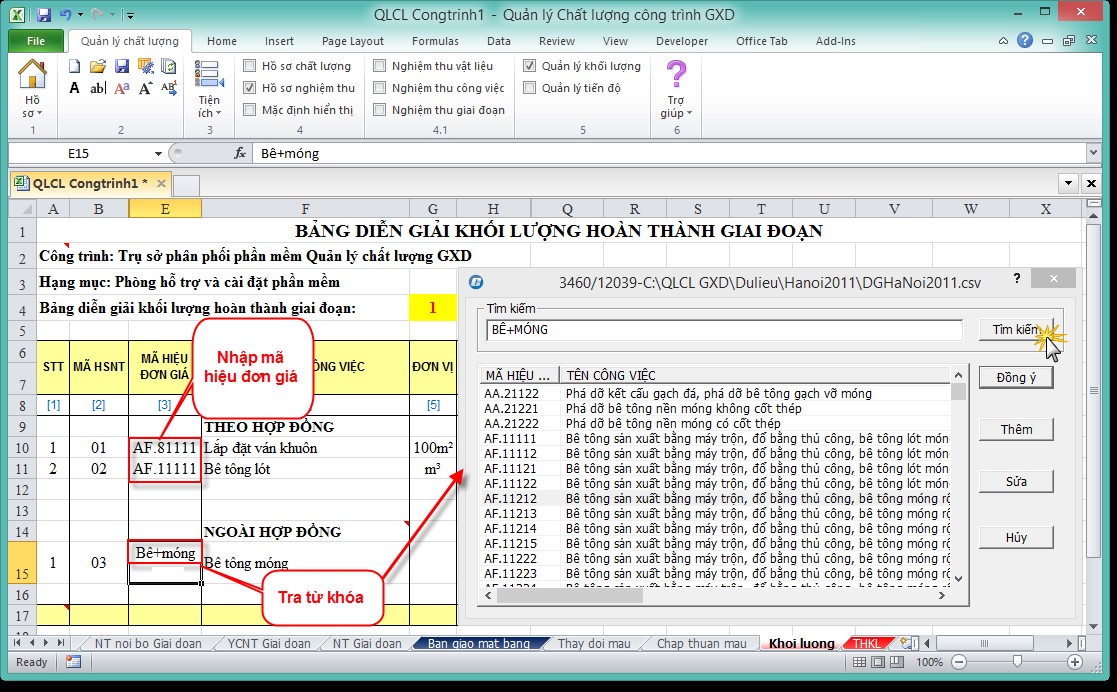Image resolution: width=1117 pixels, height=692 pixels.
Task: Click the save floppy disk icon in ribbon group 2
Action: [121, 66]
